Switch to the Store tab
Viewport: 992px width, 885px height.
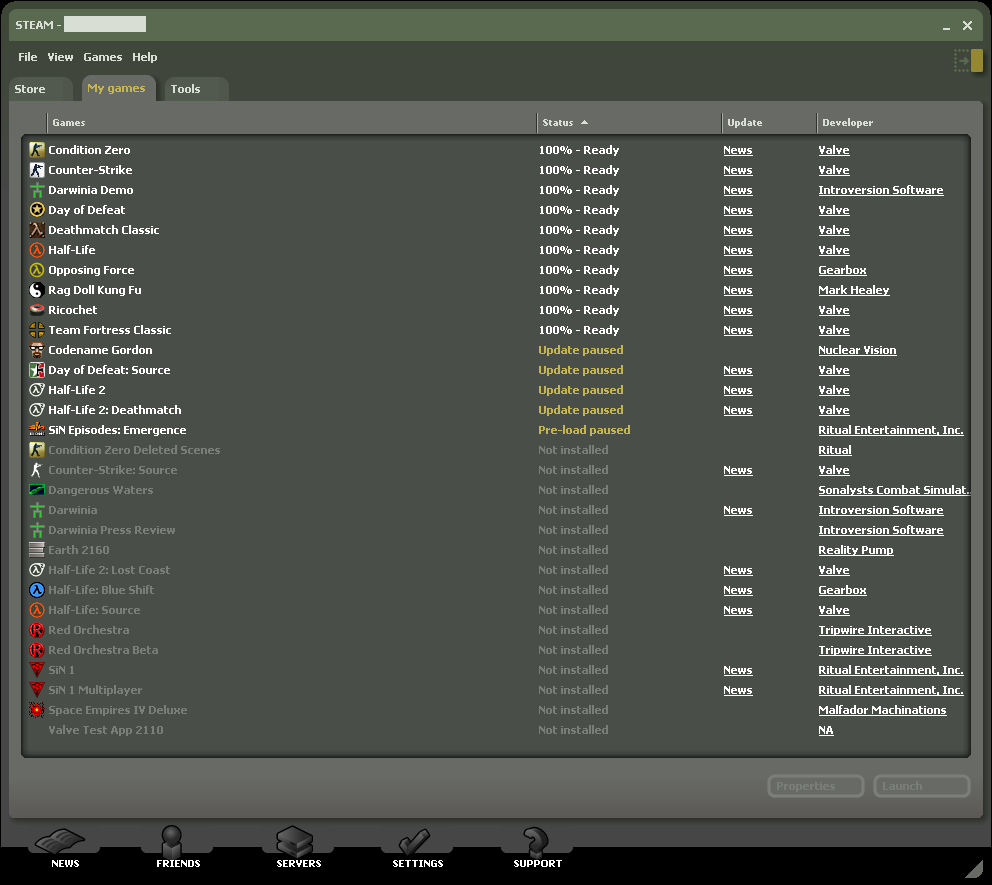(x=30, y=89)
